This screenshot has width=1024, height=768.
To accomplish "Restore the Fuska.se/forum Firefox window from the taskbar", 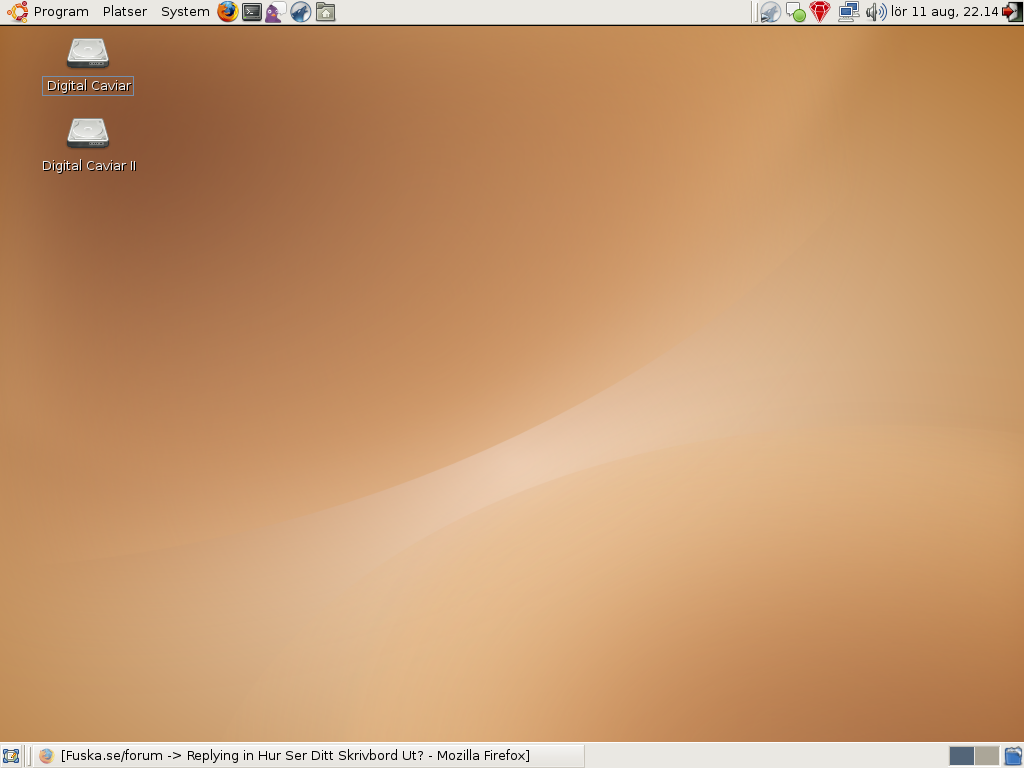I will pos(308,756).
